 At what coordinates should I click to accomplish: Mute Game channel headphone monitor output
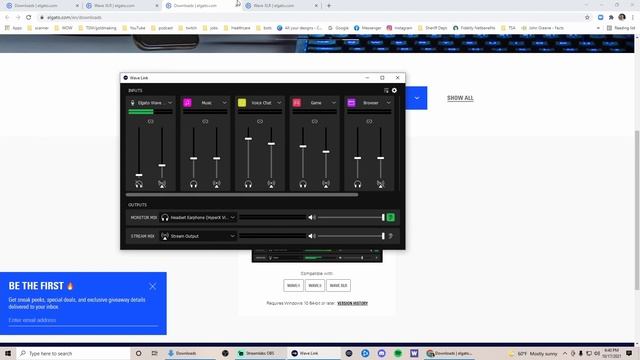click(x=303, y=184)
